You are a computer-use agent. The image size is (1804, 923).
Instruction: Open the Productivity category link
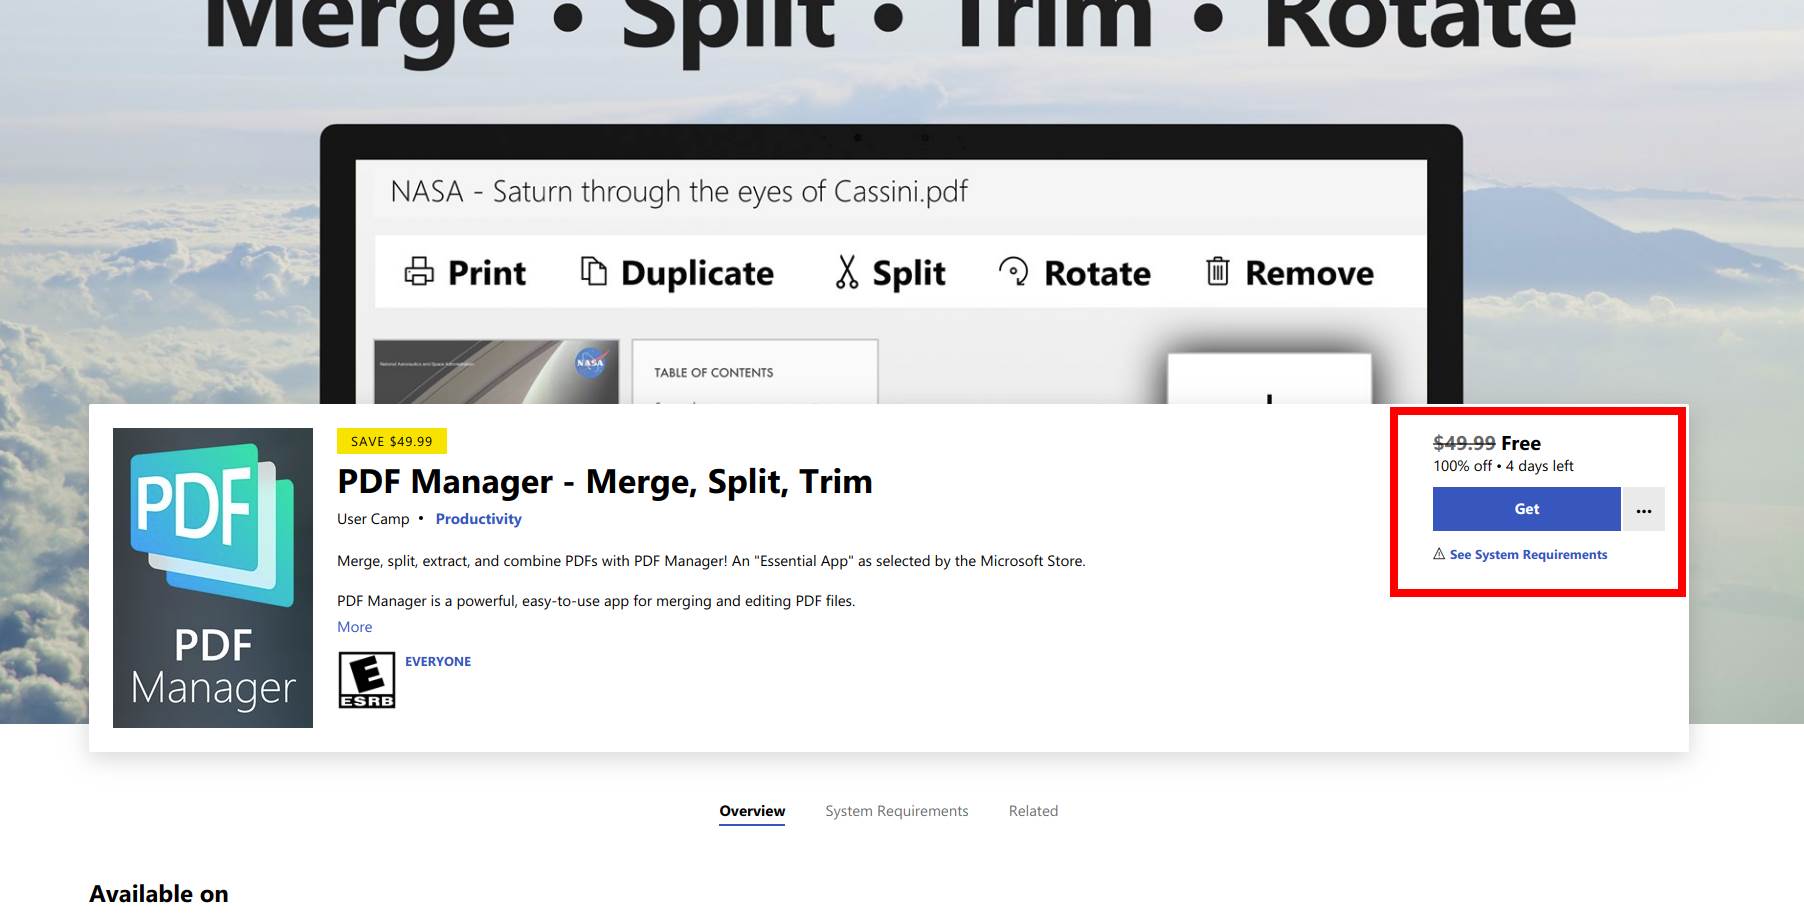click(x=478, y=519)
